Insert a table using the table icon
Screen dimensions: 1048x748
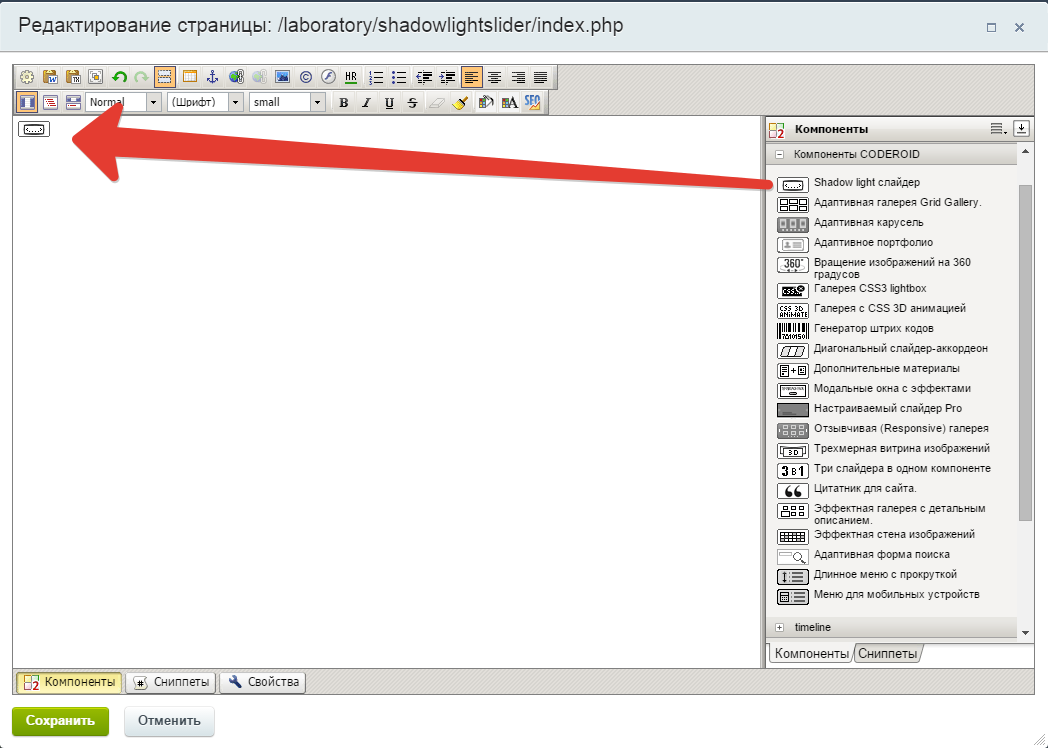pos(189,77)
